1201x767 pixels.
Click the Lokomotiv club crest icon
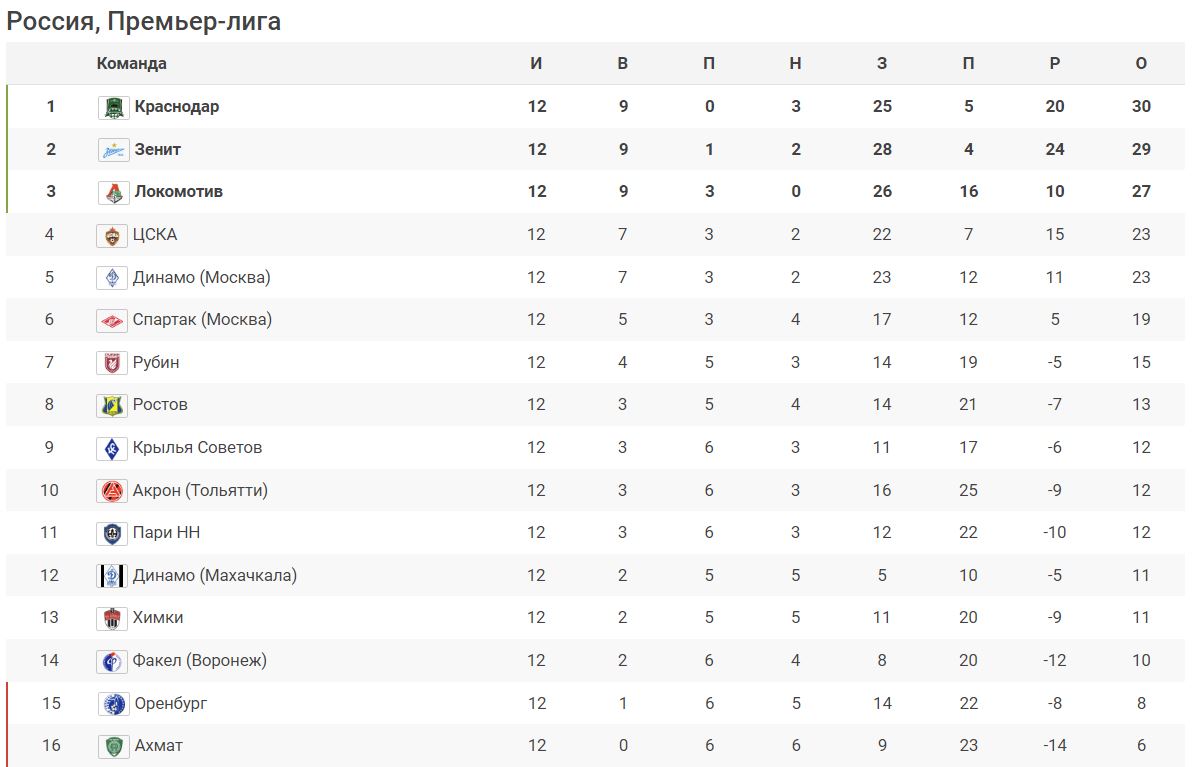pos(114,192)
